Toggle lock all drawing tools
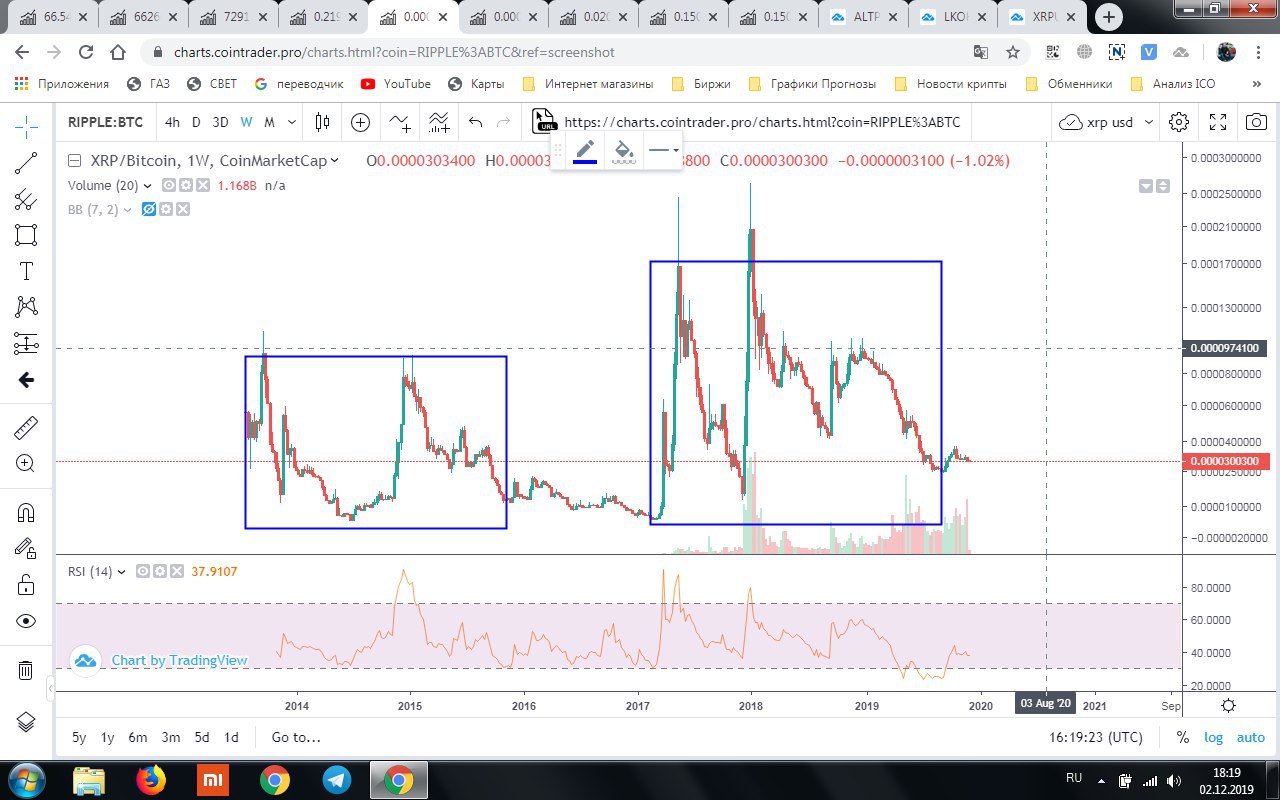 [26, 584]
